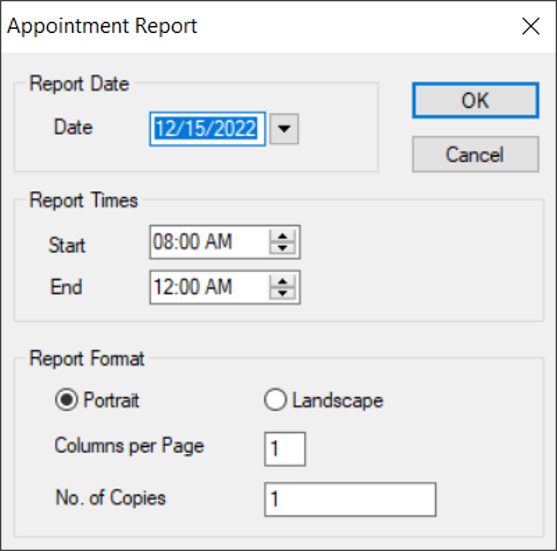Decrease End time with down arrow
The image size is (557, 551).
tap(282, 293)
